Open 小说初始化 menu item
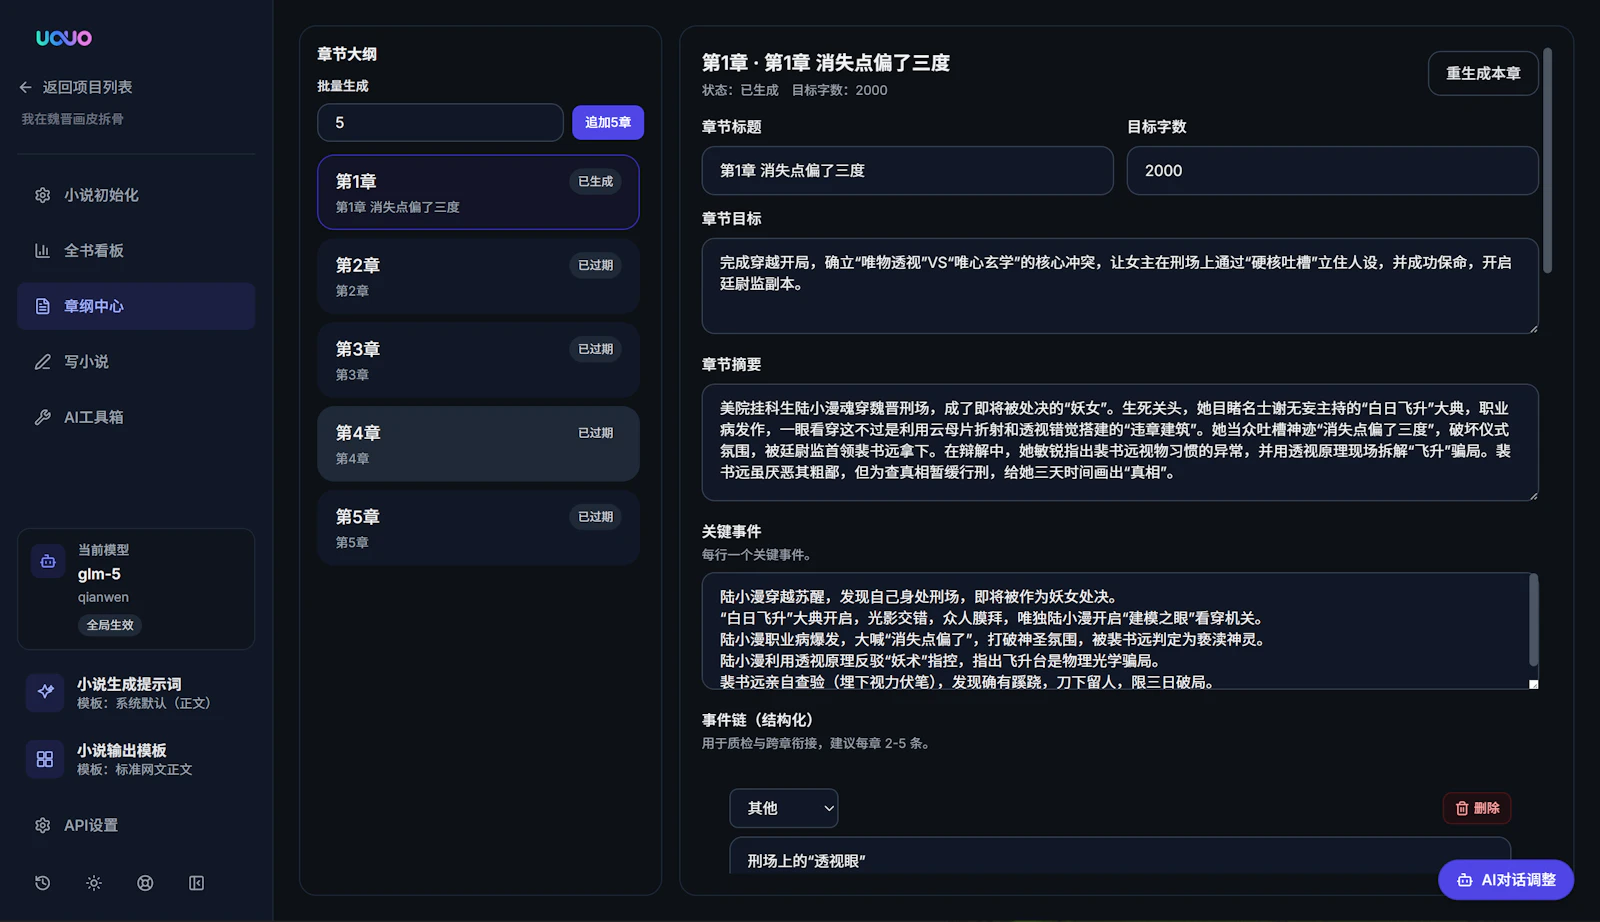The image size is (1600, 922). tap(136, 195)
